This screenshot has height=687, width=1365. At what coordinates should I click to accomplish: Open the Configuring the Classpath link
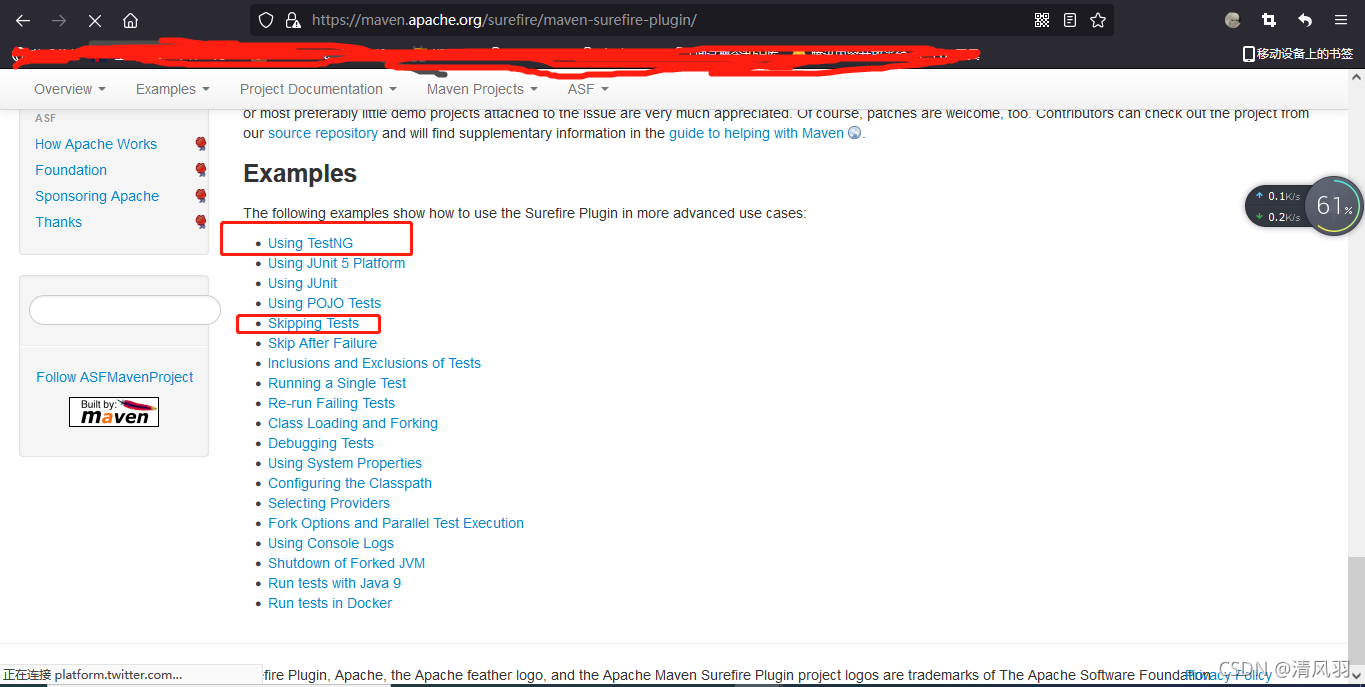[x=350, y=483]
